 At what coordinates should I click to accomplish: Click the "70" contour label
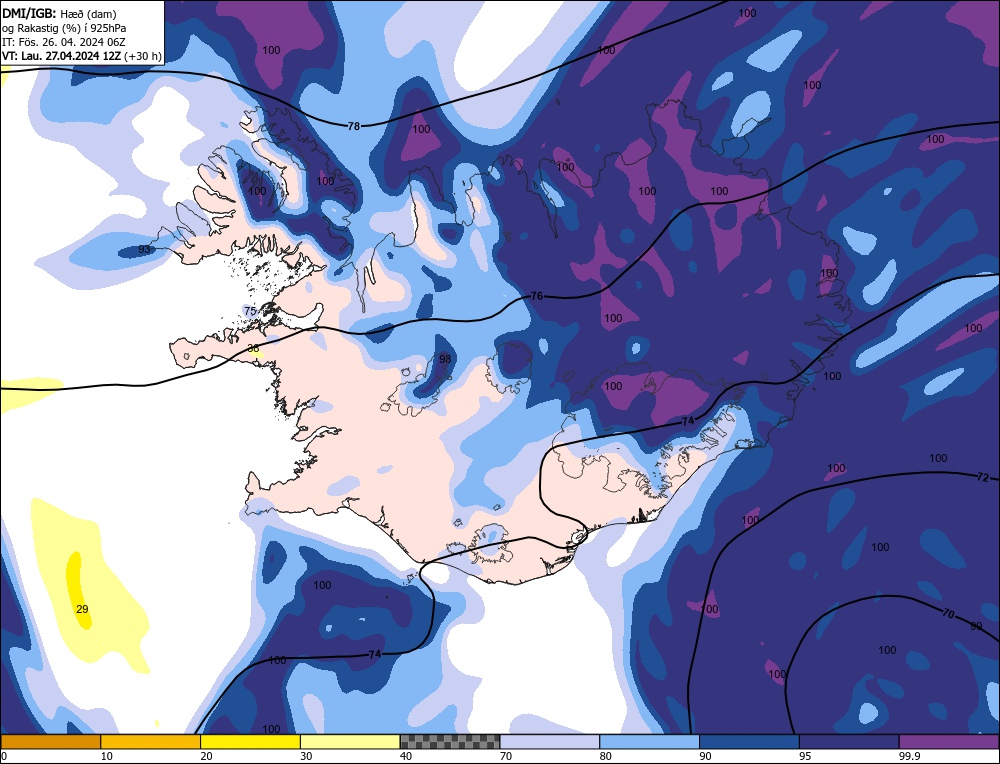click(x=948, y=613)
